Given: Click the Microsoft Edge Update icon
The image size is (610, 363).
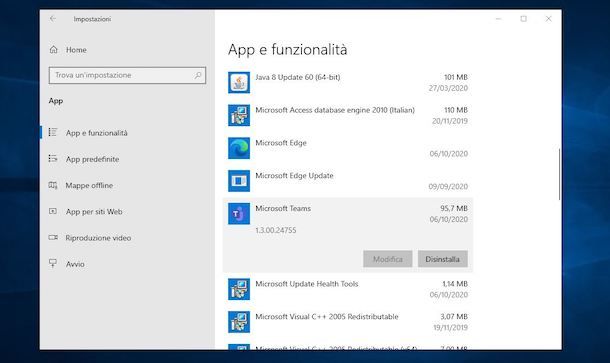Looking at the screenshot, I should coord(239,181).
